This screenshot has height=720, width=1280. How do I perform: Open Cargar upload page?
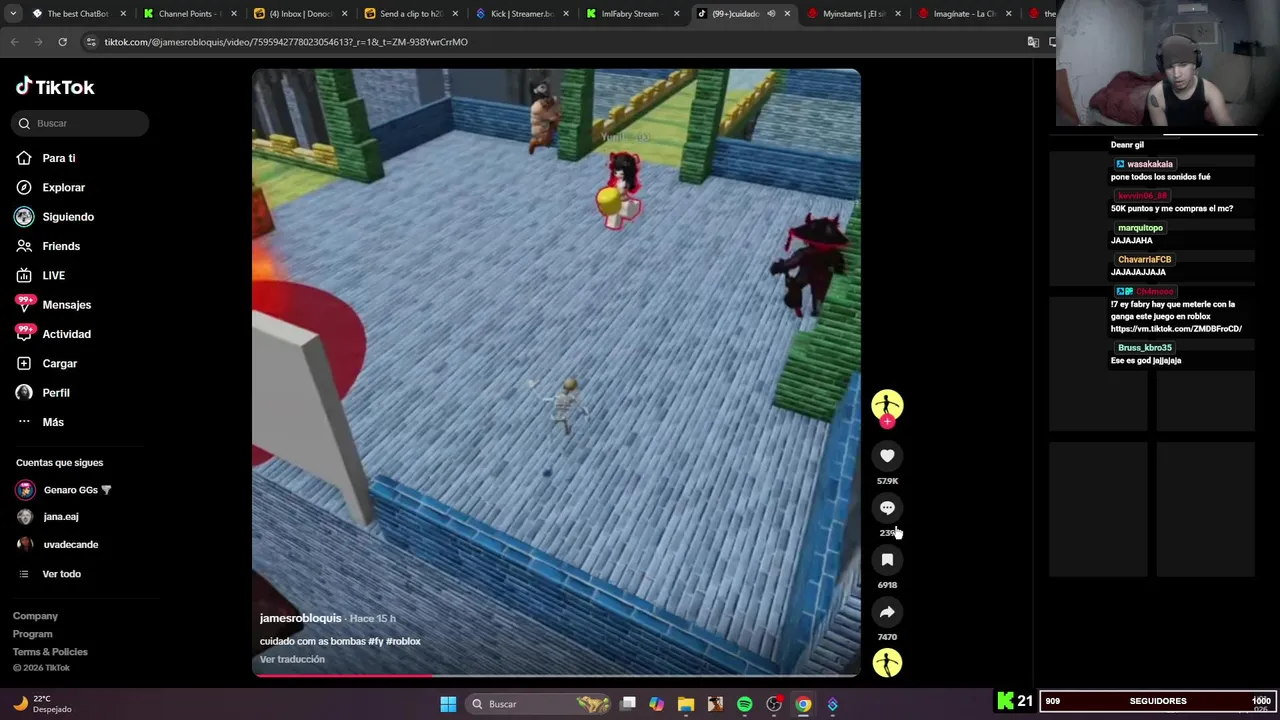click(47, 363)
